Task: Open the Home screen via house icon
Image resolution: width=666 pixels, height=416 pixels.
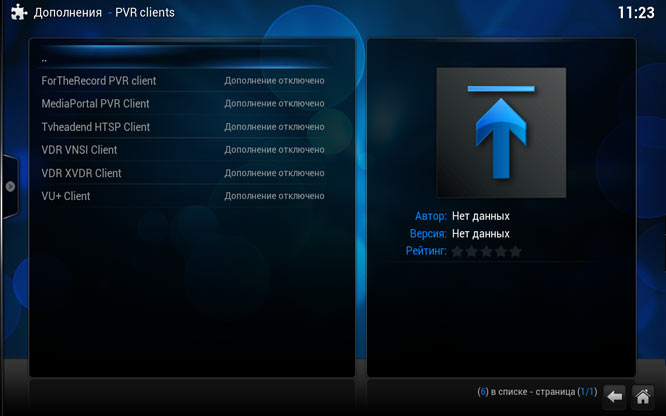Action: (x=644, y=396)
